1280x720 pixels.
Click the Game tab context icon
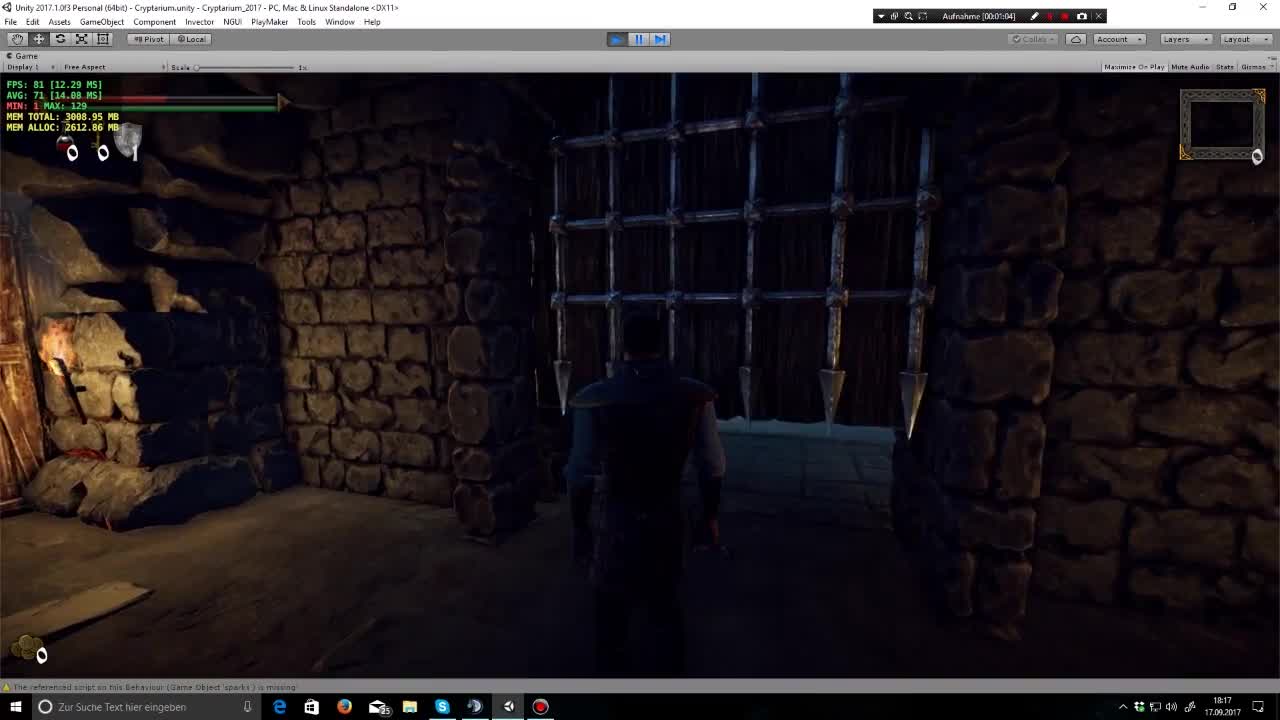10,55
